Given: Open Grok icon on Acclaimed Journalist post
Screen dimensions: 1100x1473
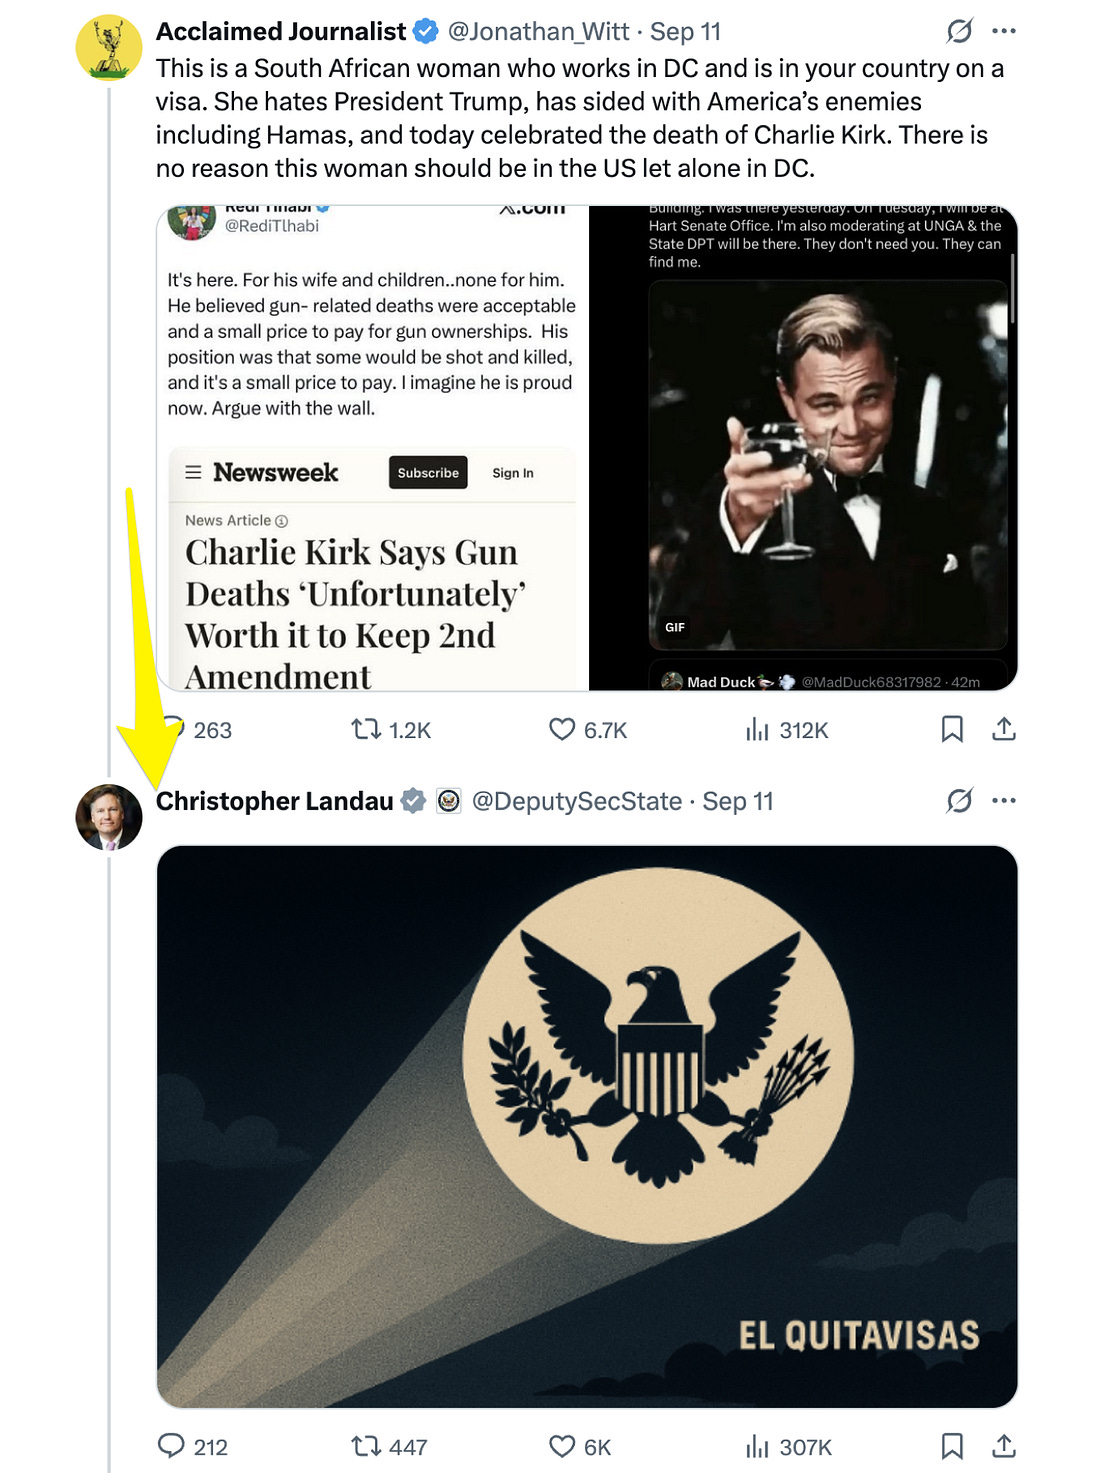Looking at the screenshot, I should coord(959,32).
